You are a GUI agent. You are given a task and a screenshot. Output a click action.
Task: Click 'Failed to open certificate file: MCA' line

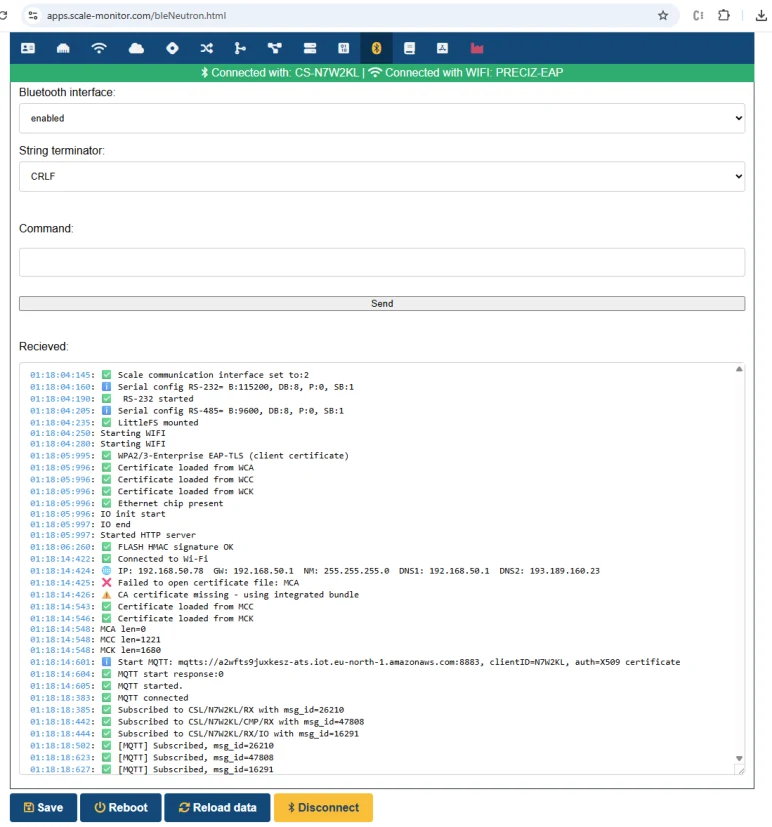tap(165, 583)
